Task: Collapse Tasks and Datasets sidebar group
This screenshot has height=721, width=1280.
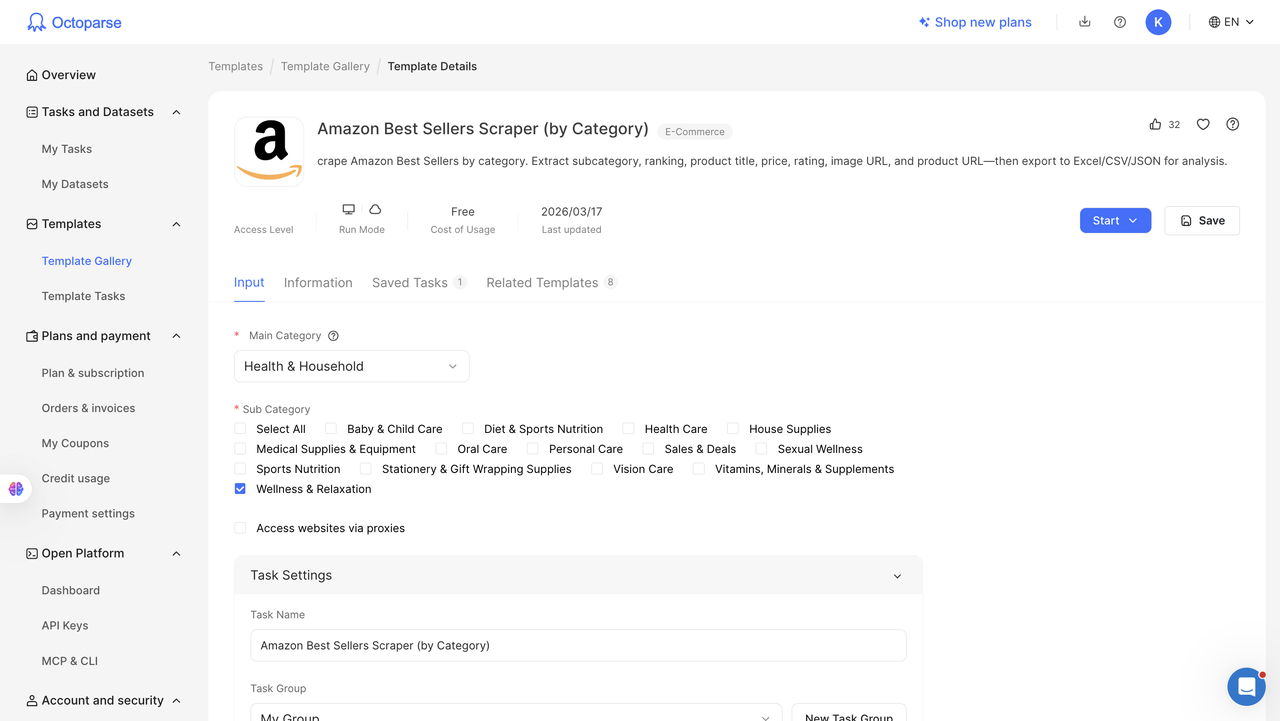Action: tap(176, 112)
